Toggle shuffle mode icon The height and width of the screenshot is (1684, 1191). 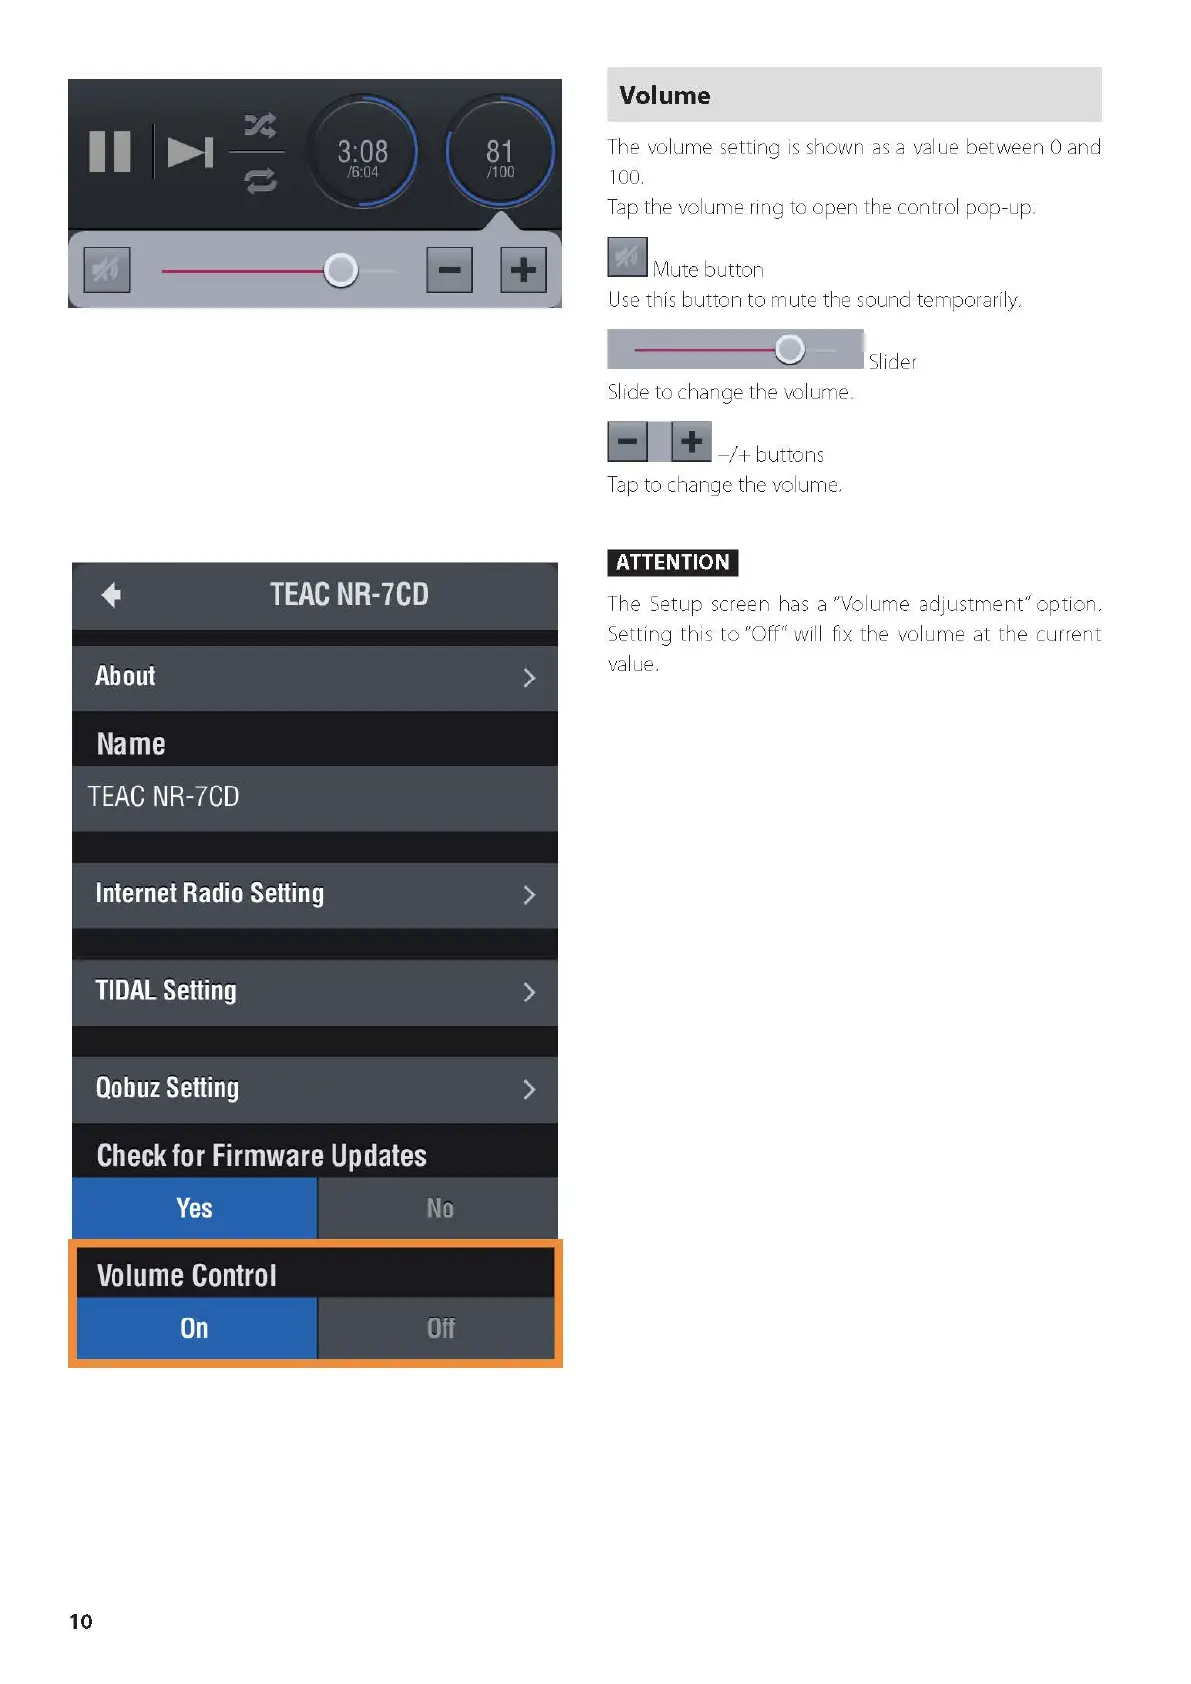click(x=260, y=125)
